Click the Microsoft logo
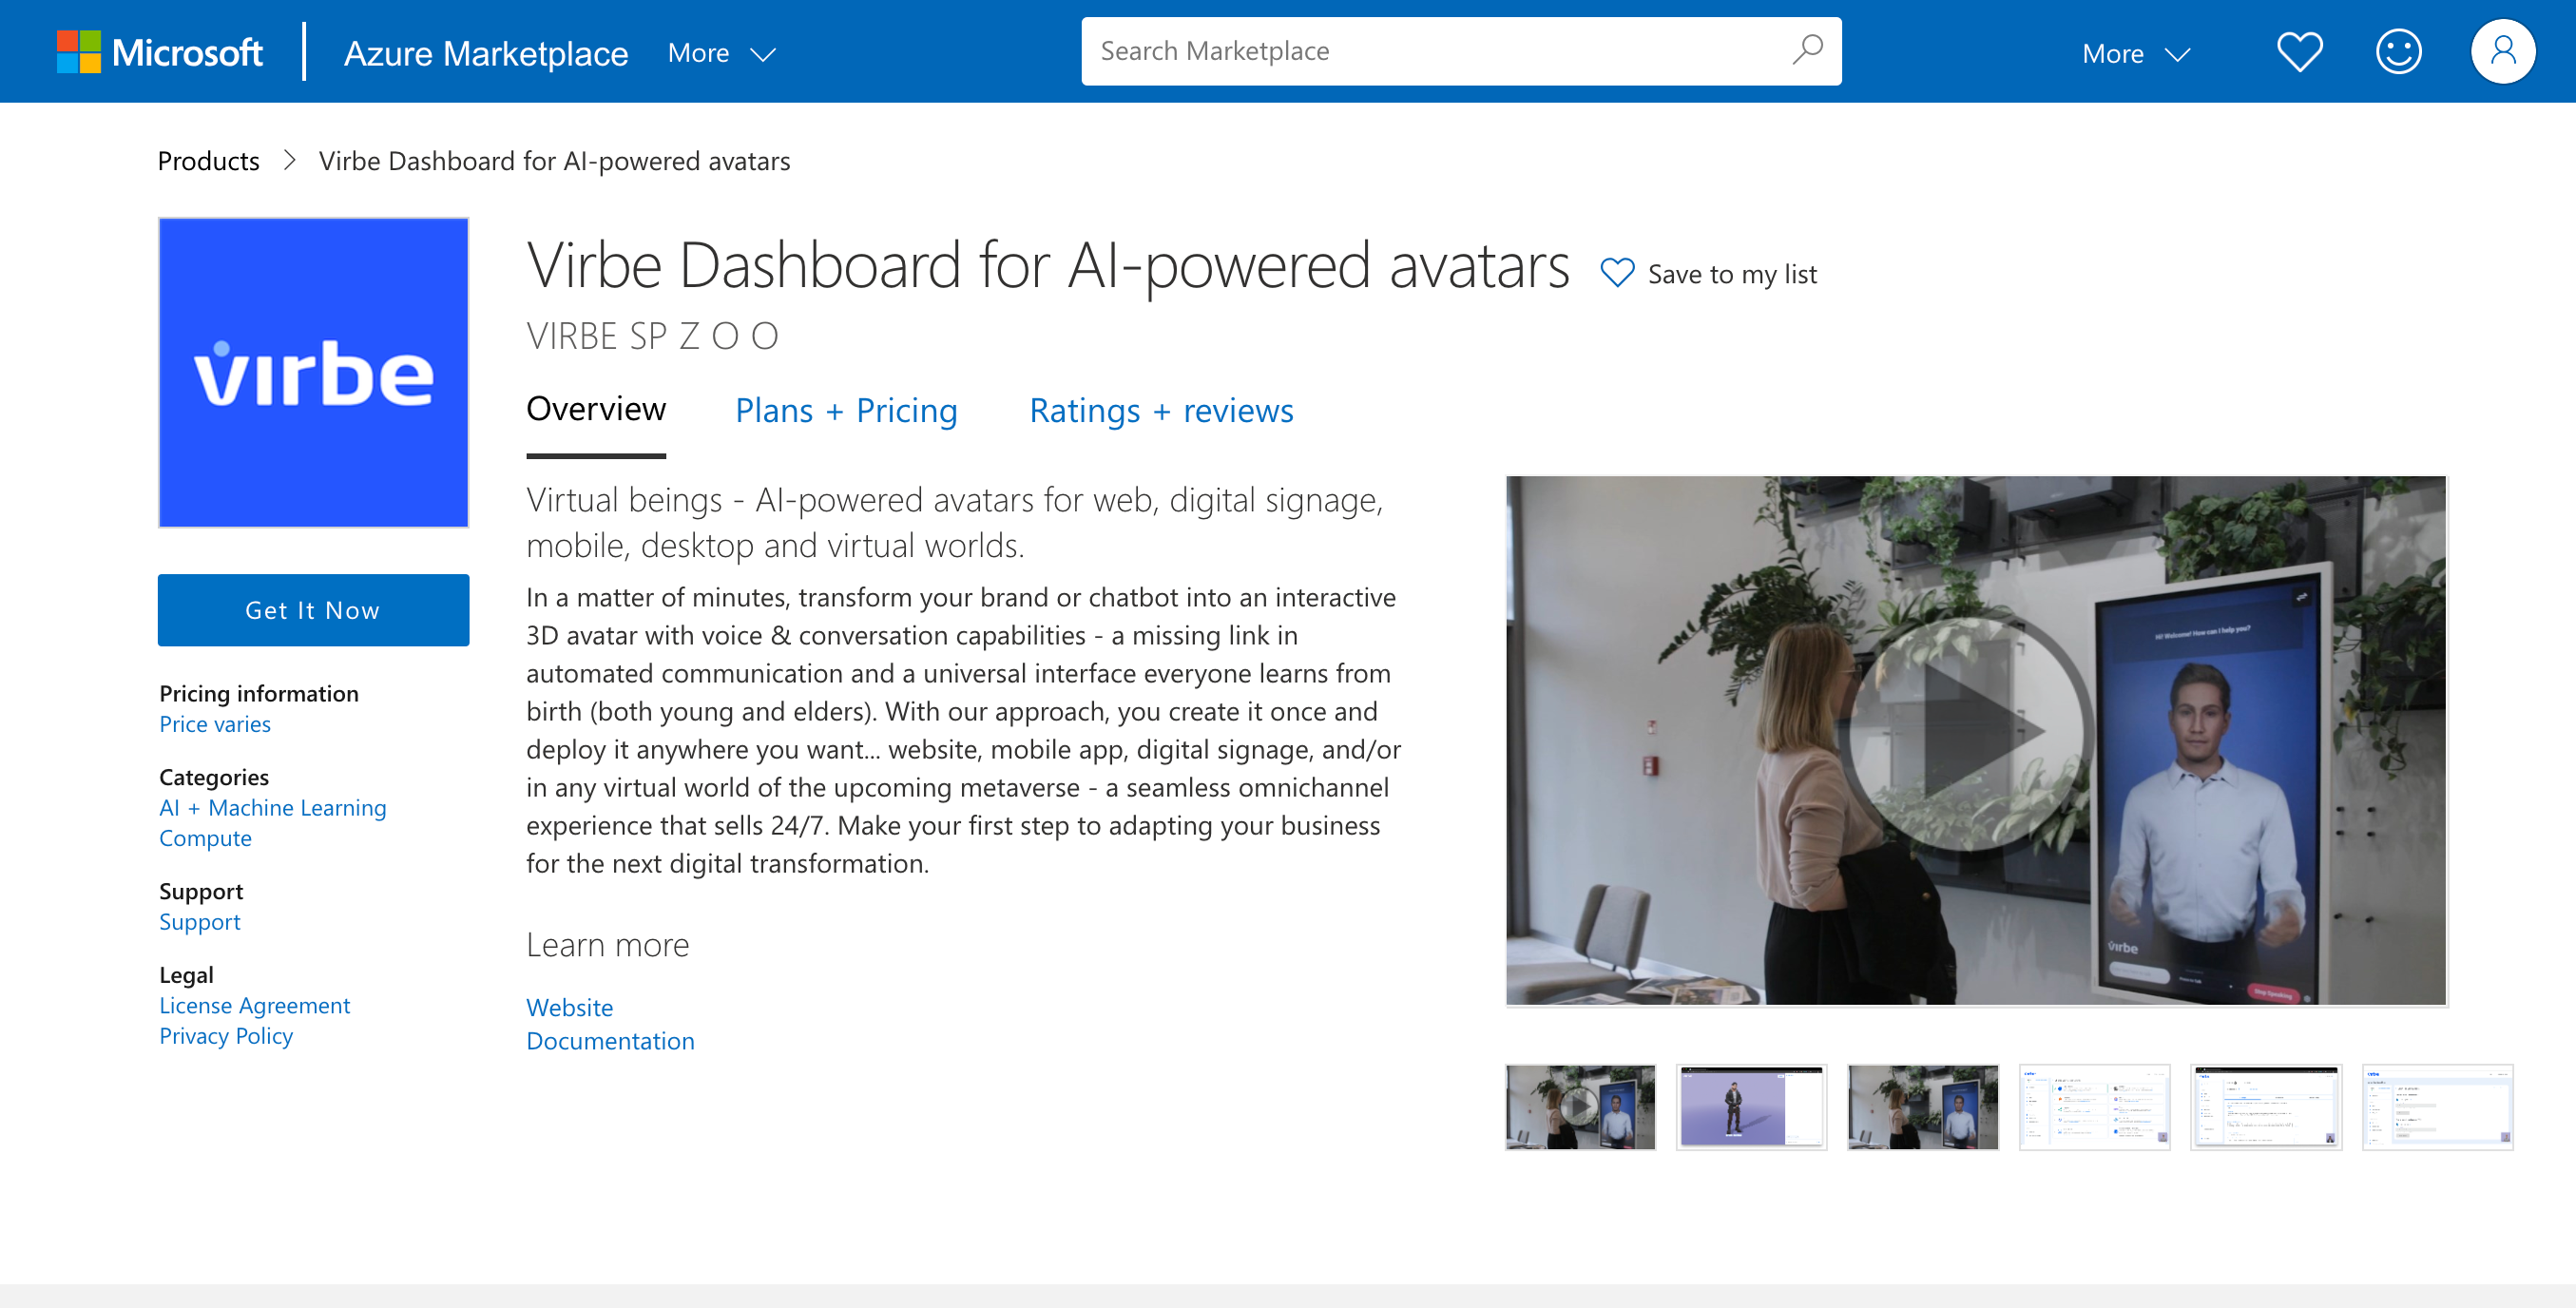This screenshot has height=1308, width=2576. pos(160,52)
